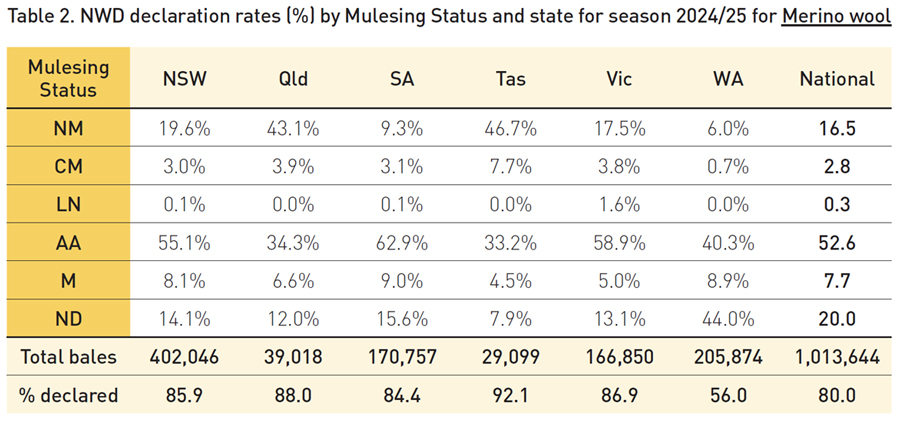Select the Mulesing Status header cell

[x=68, y=78]
